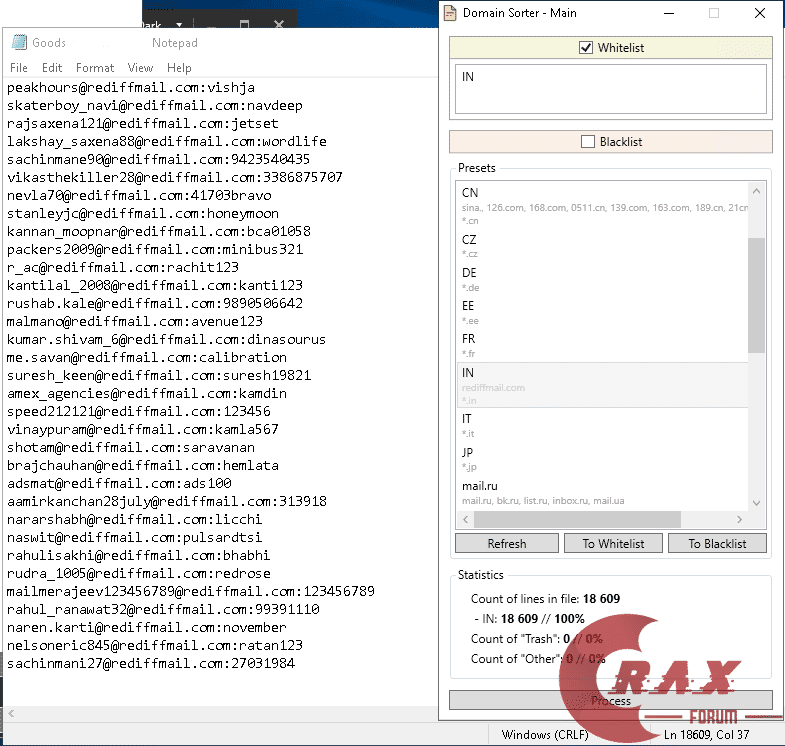
Task: Click the Notepad Goods file icon
Action: click(x=20, y=43)
